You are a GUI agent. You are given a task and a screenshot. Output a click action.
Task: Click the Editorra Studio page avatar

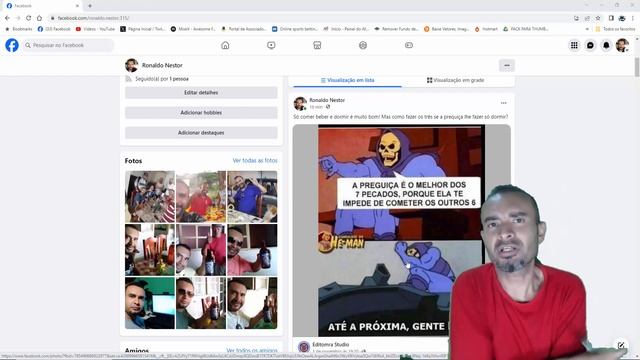(x=304, y=347)
